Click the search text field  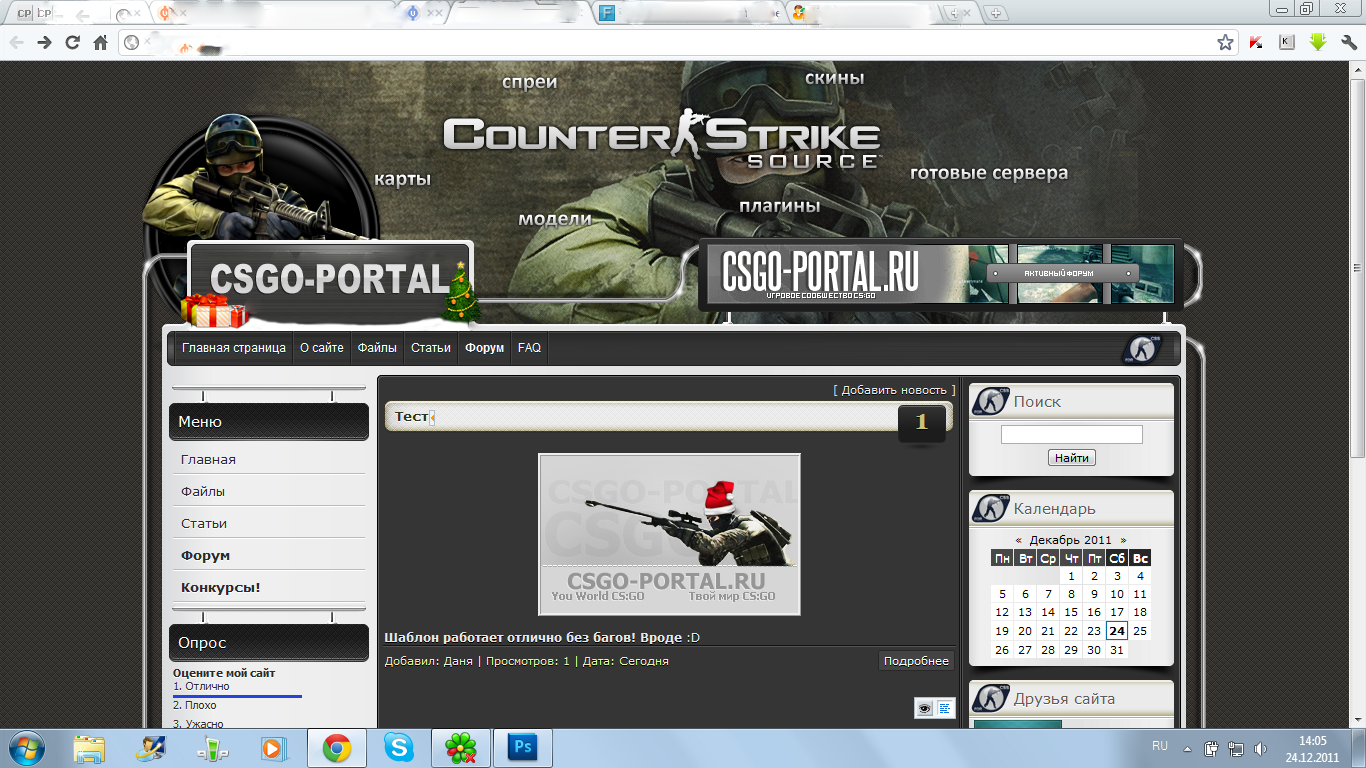(1071, 434)
